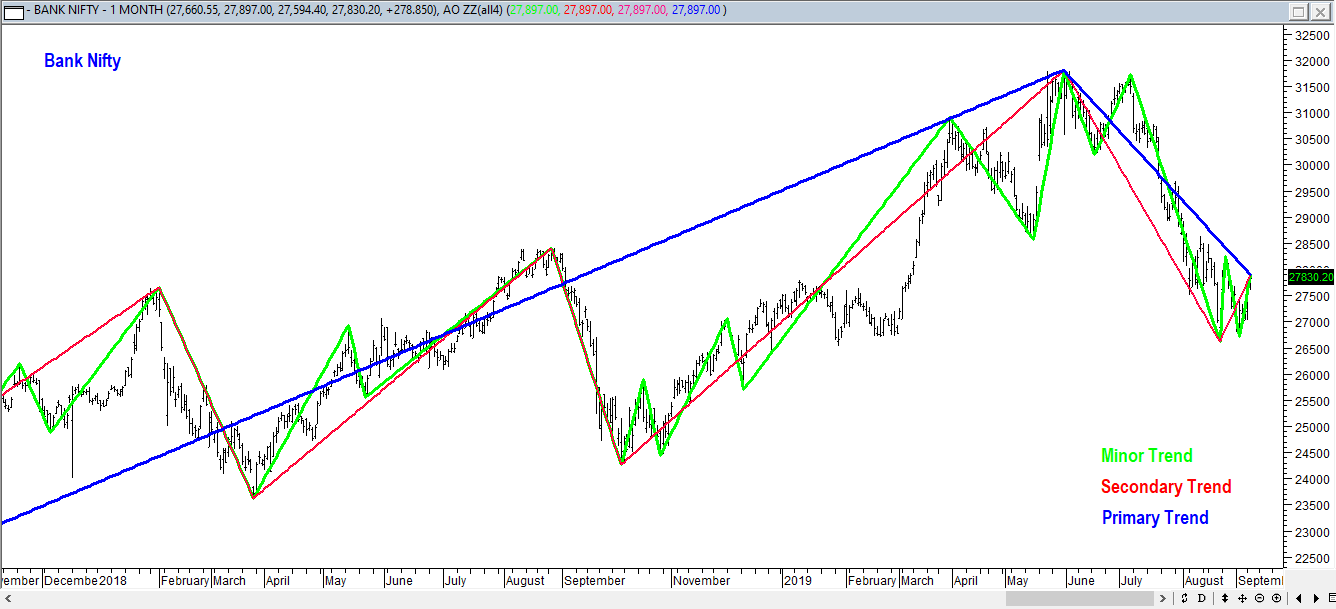Step back with the left triangle icon
Screen dimensions: 1336x609
pyautogui.click(x=1298, y=598)
